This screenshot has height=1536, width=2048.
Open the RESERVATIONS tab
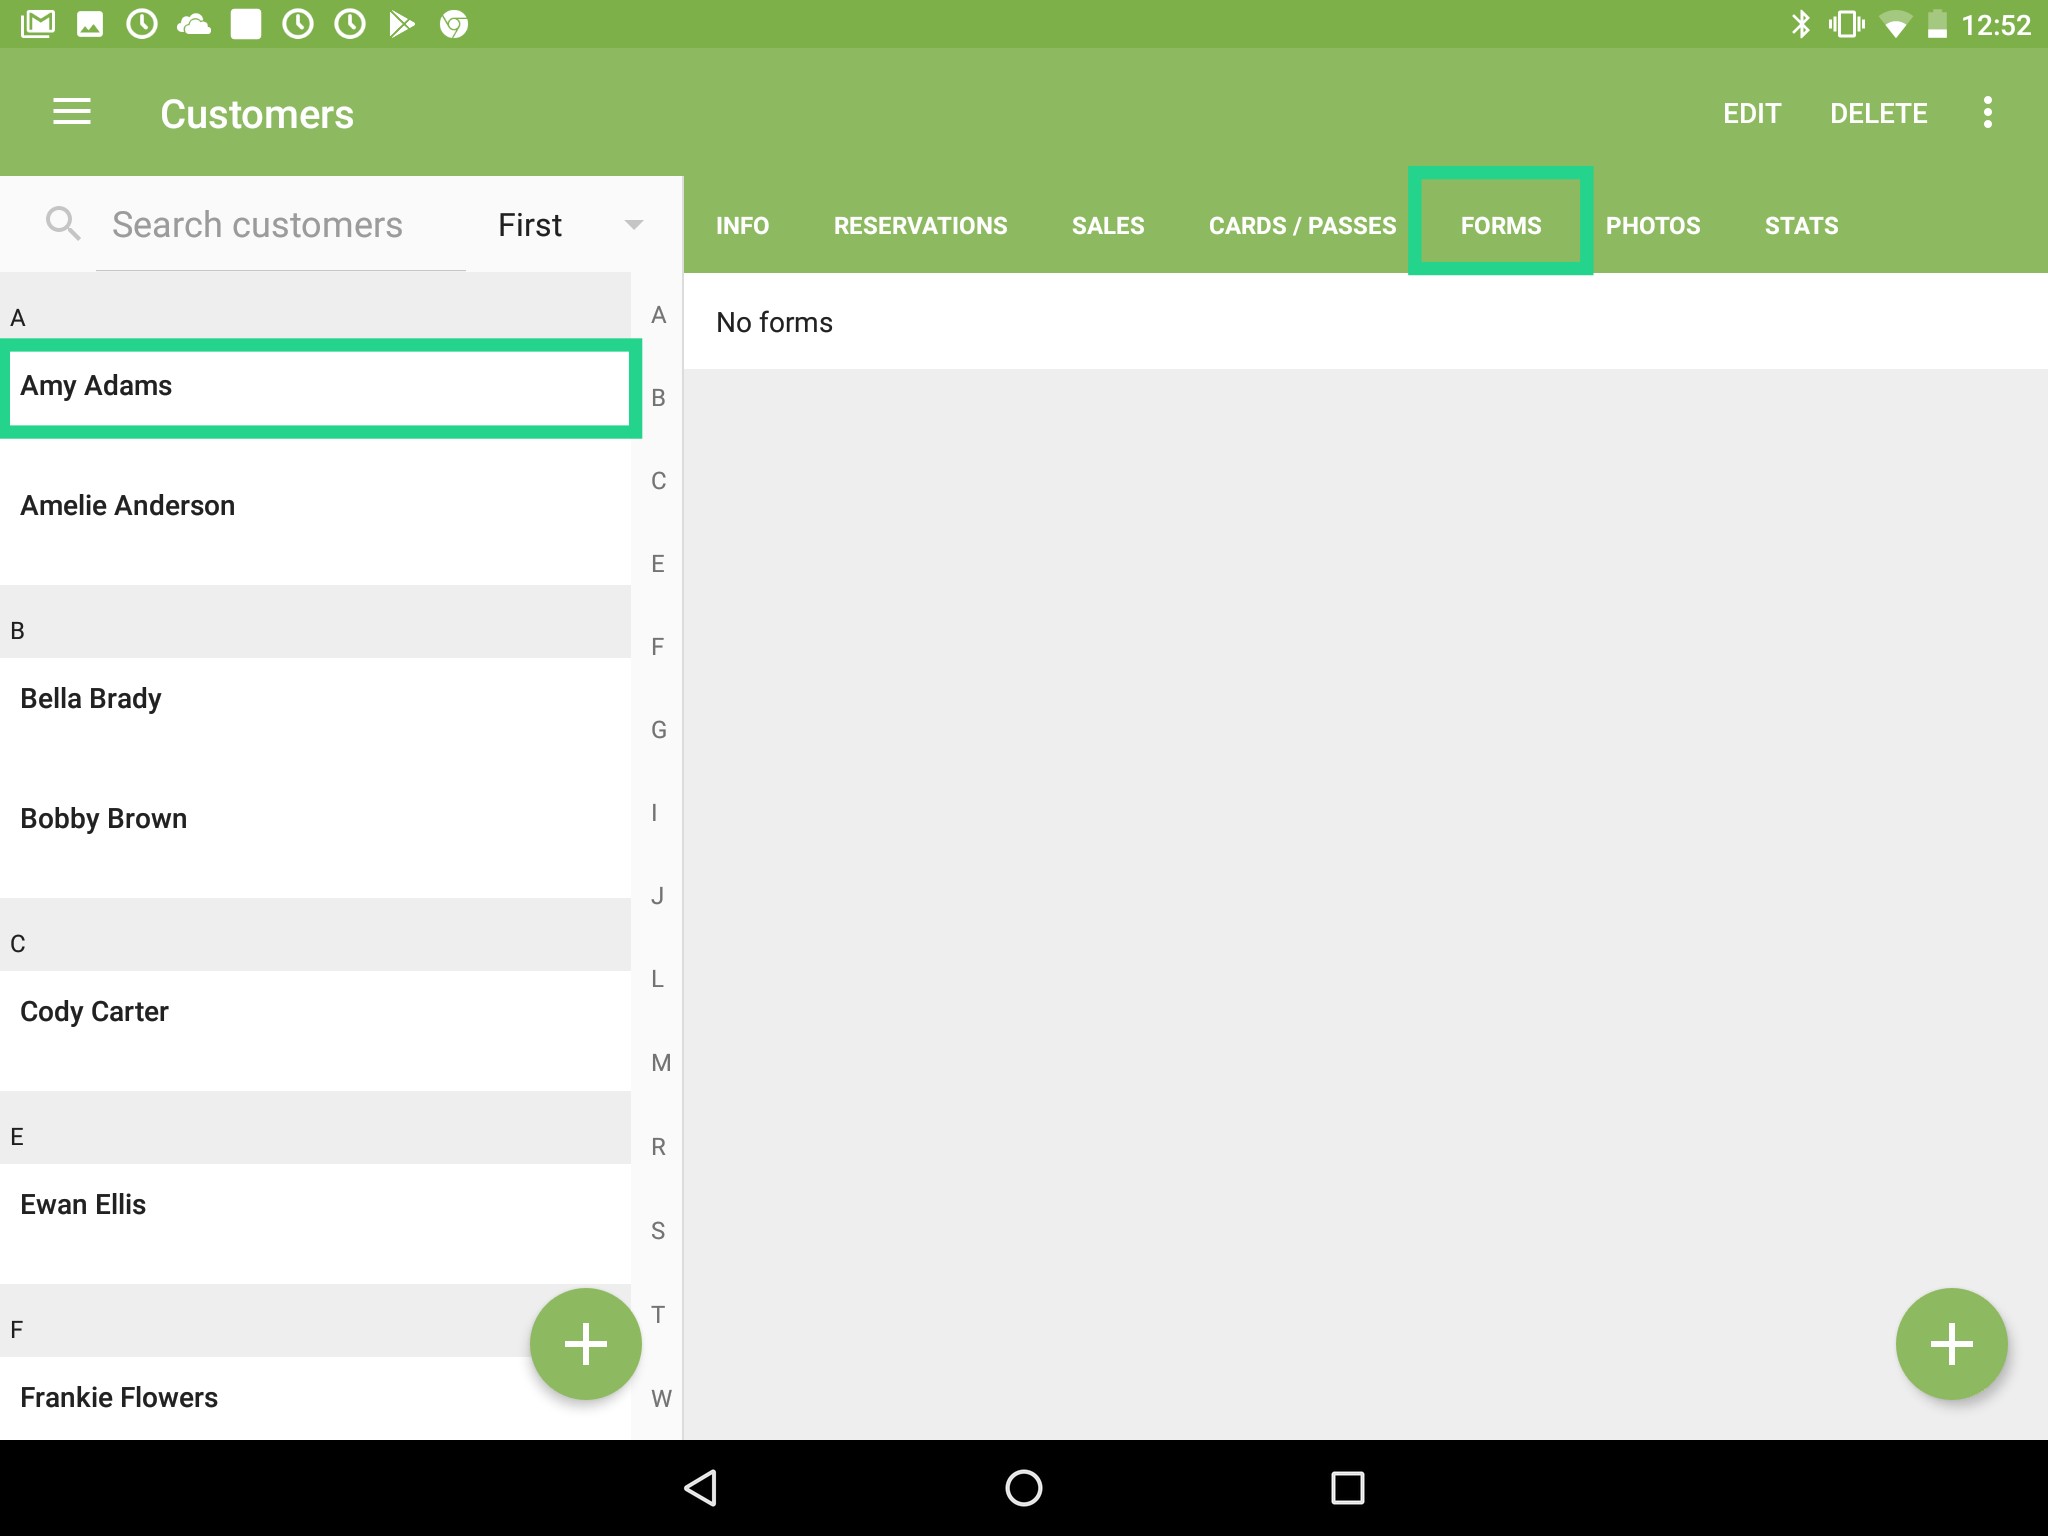(x=920, y=224)
